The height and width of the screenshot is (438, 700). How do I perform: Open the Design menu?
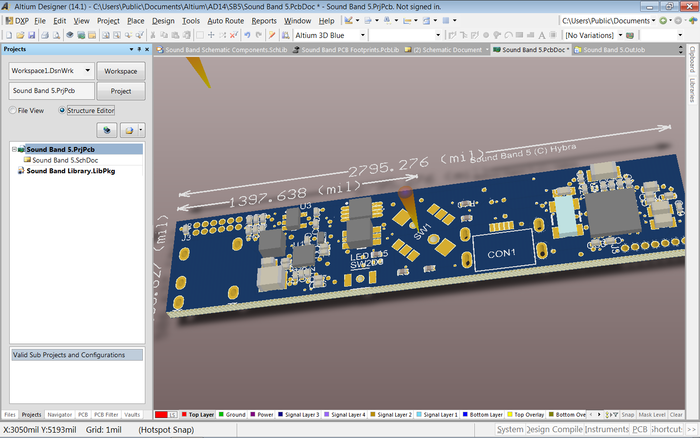click(x=163, y=21)
